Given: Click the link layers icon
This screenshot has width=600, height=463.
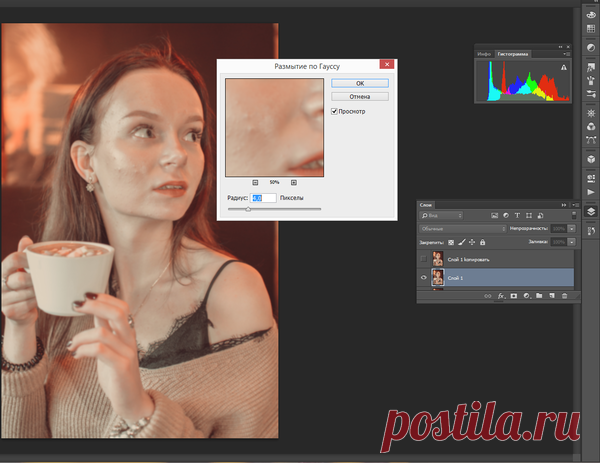Looking at the screenshot, I should [x=488, y=296].
